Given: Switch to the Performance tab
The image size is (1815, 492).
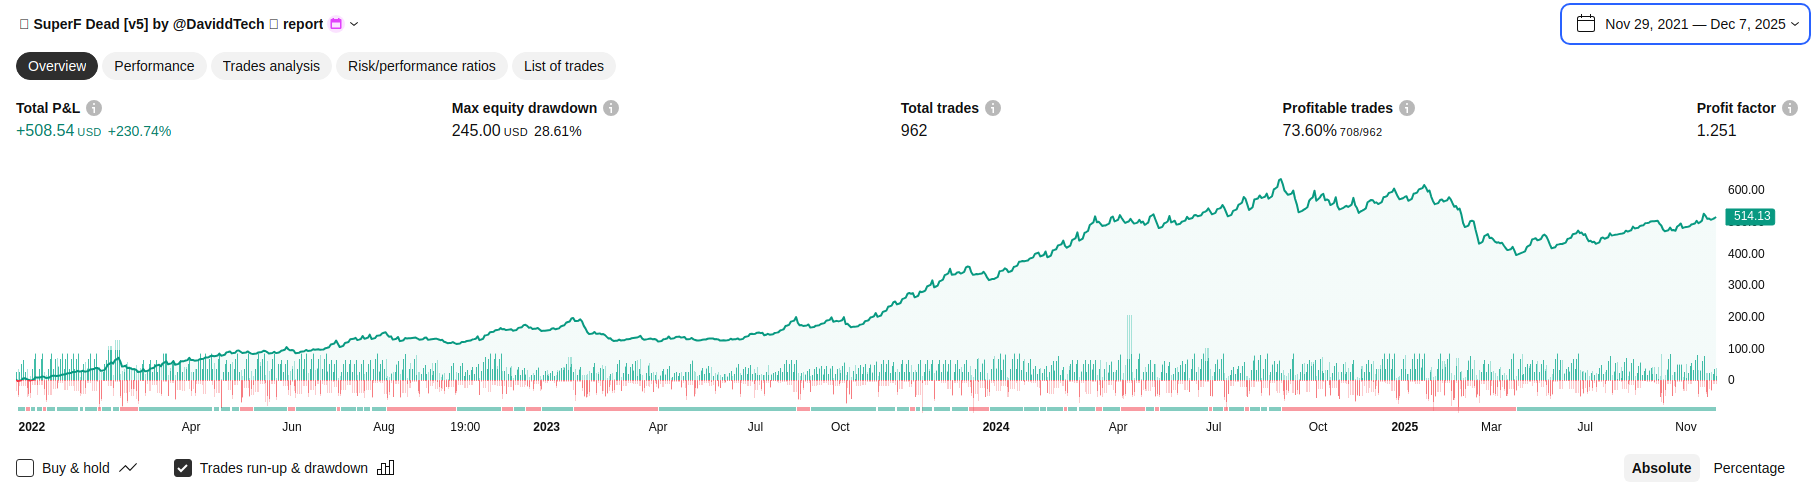Looking at the screenshot, I should tap(154, 66).
